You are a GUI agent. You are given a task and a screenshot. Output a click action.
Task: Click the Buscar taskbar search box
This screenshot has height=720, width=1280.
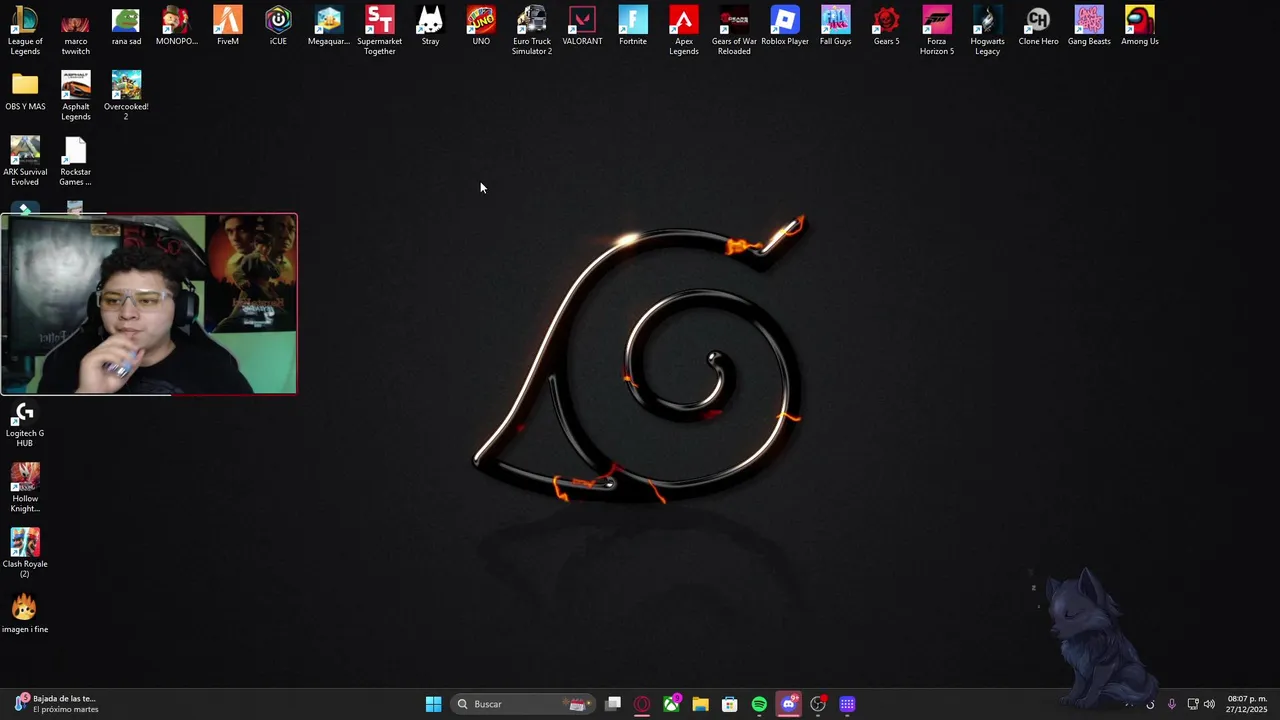coord(522,704)
